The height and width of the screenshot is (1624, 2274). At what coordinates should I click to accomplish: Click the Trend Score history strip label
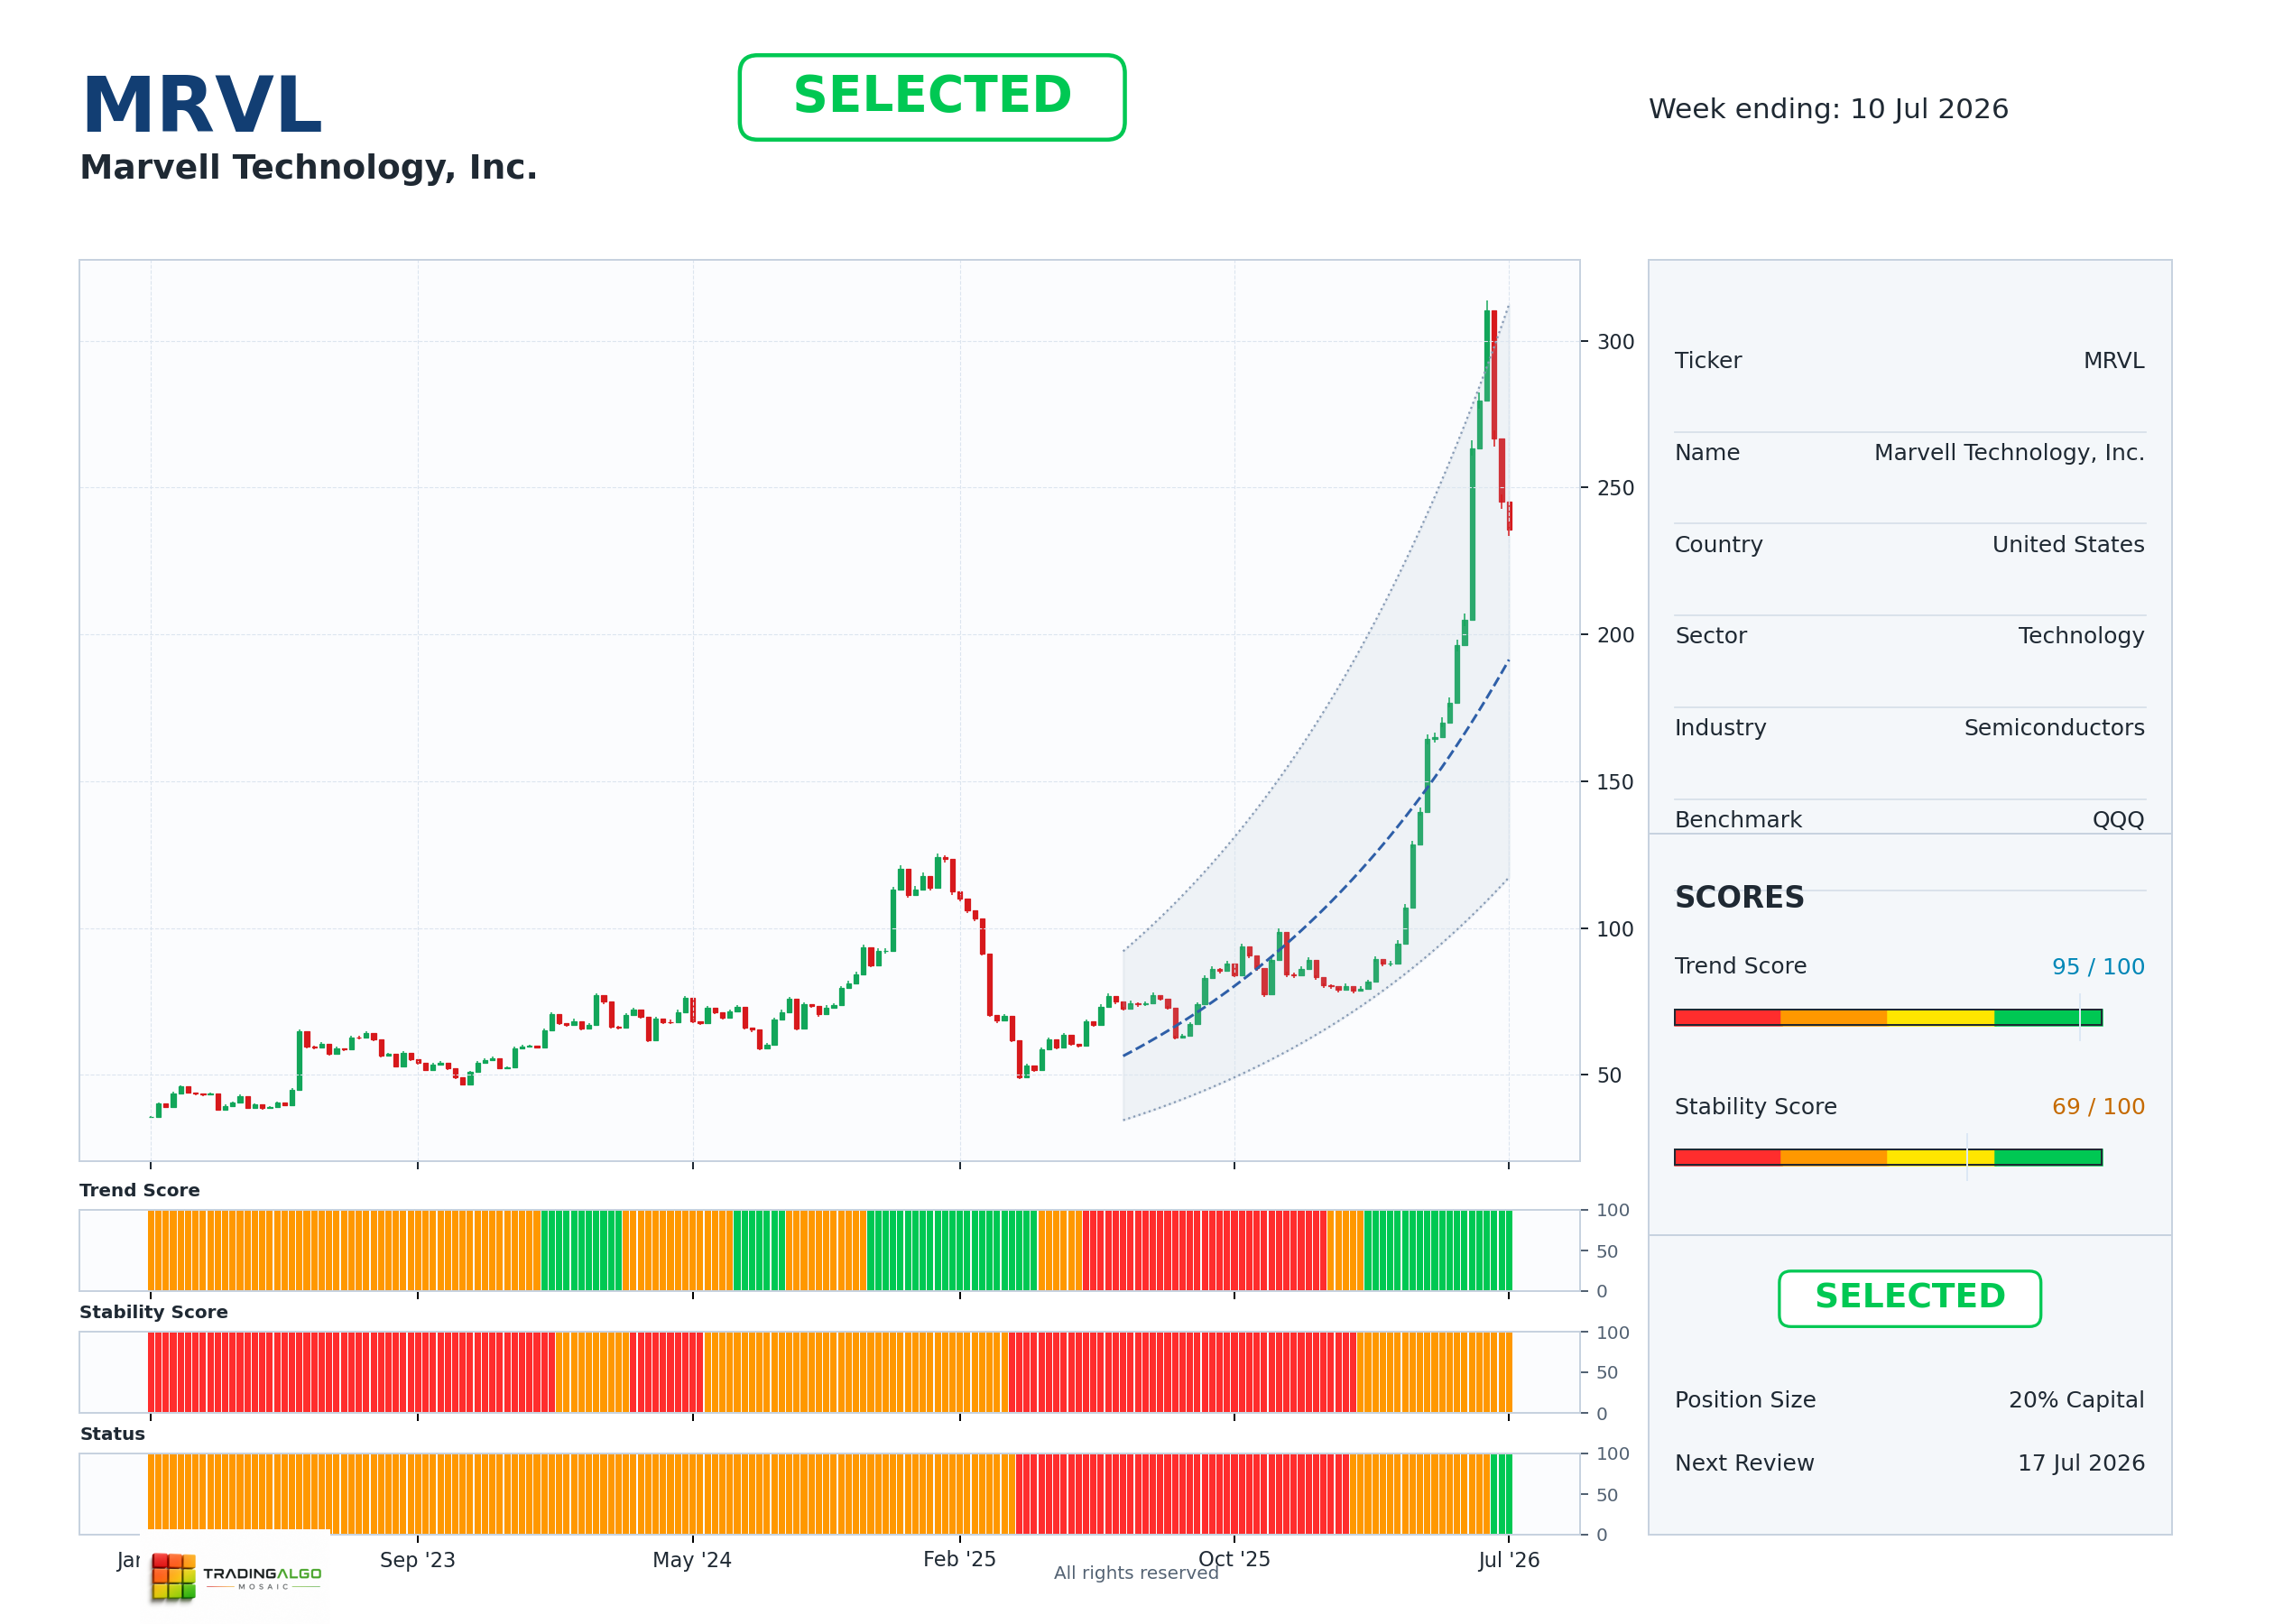coord(139,1190)
